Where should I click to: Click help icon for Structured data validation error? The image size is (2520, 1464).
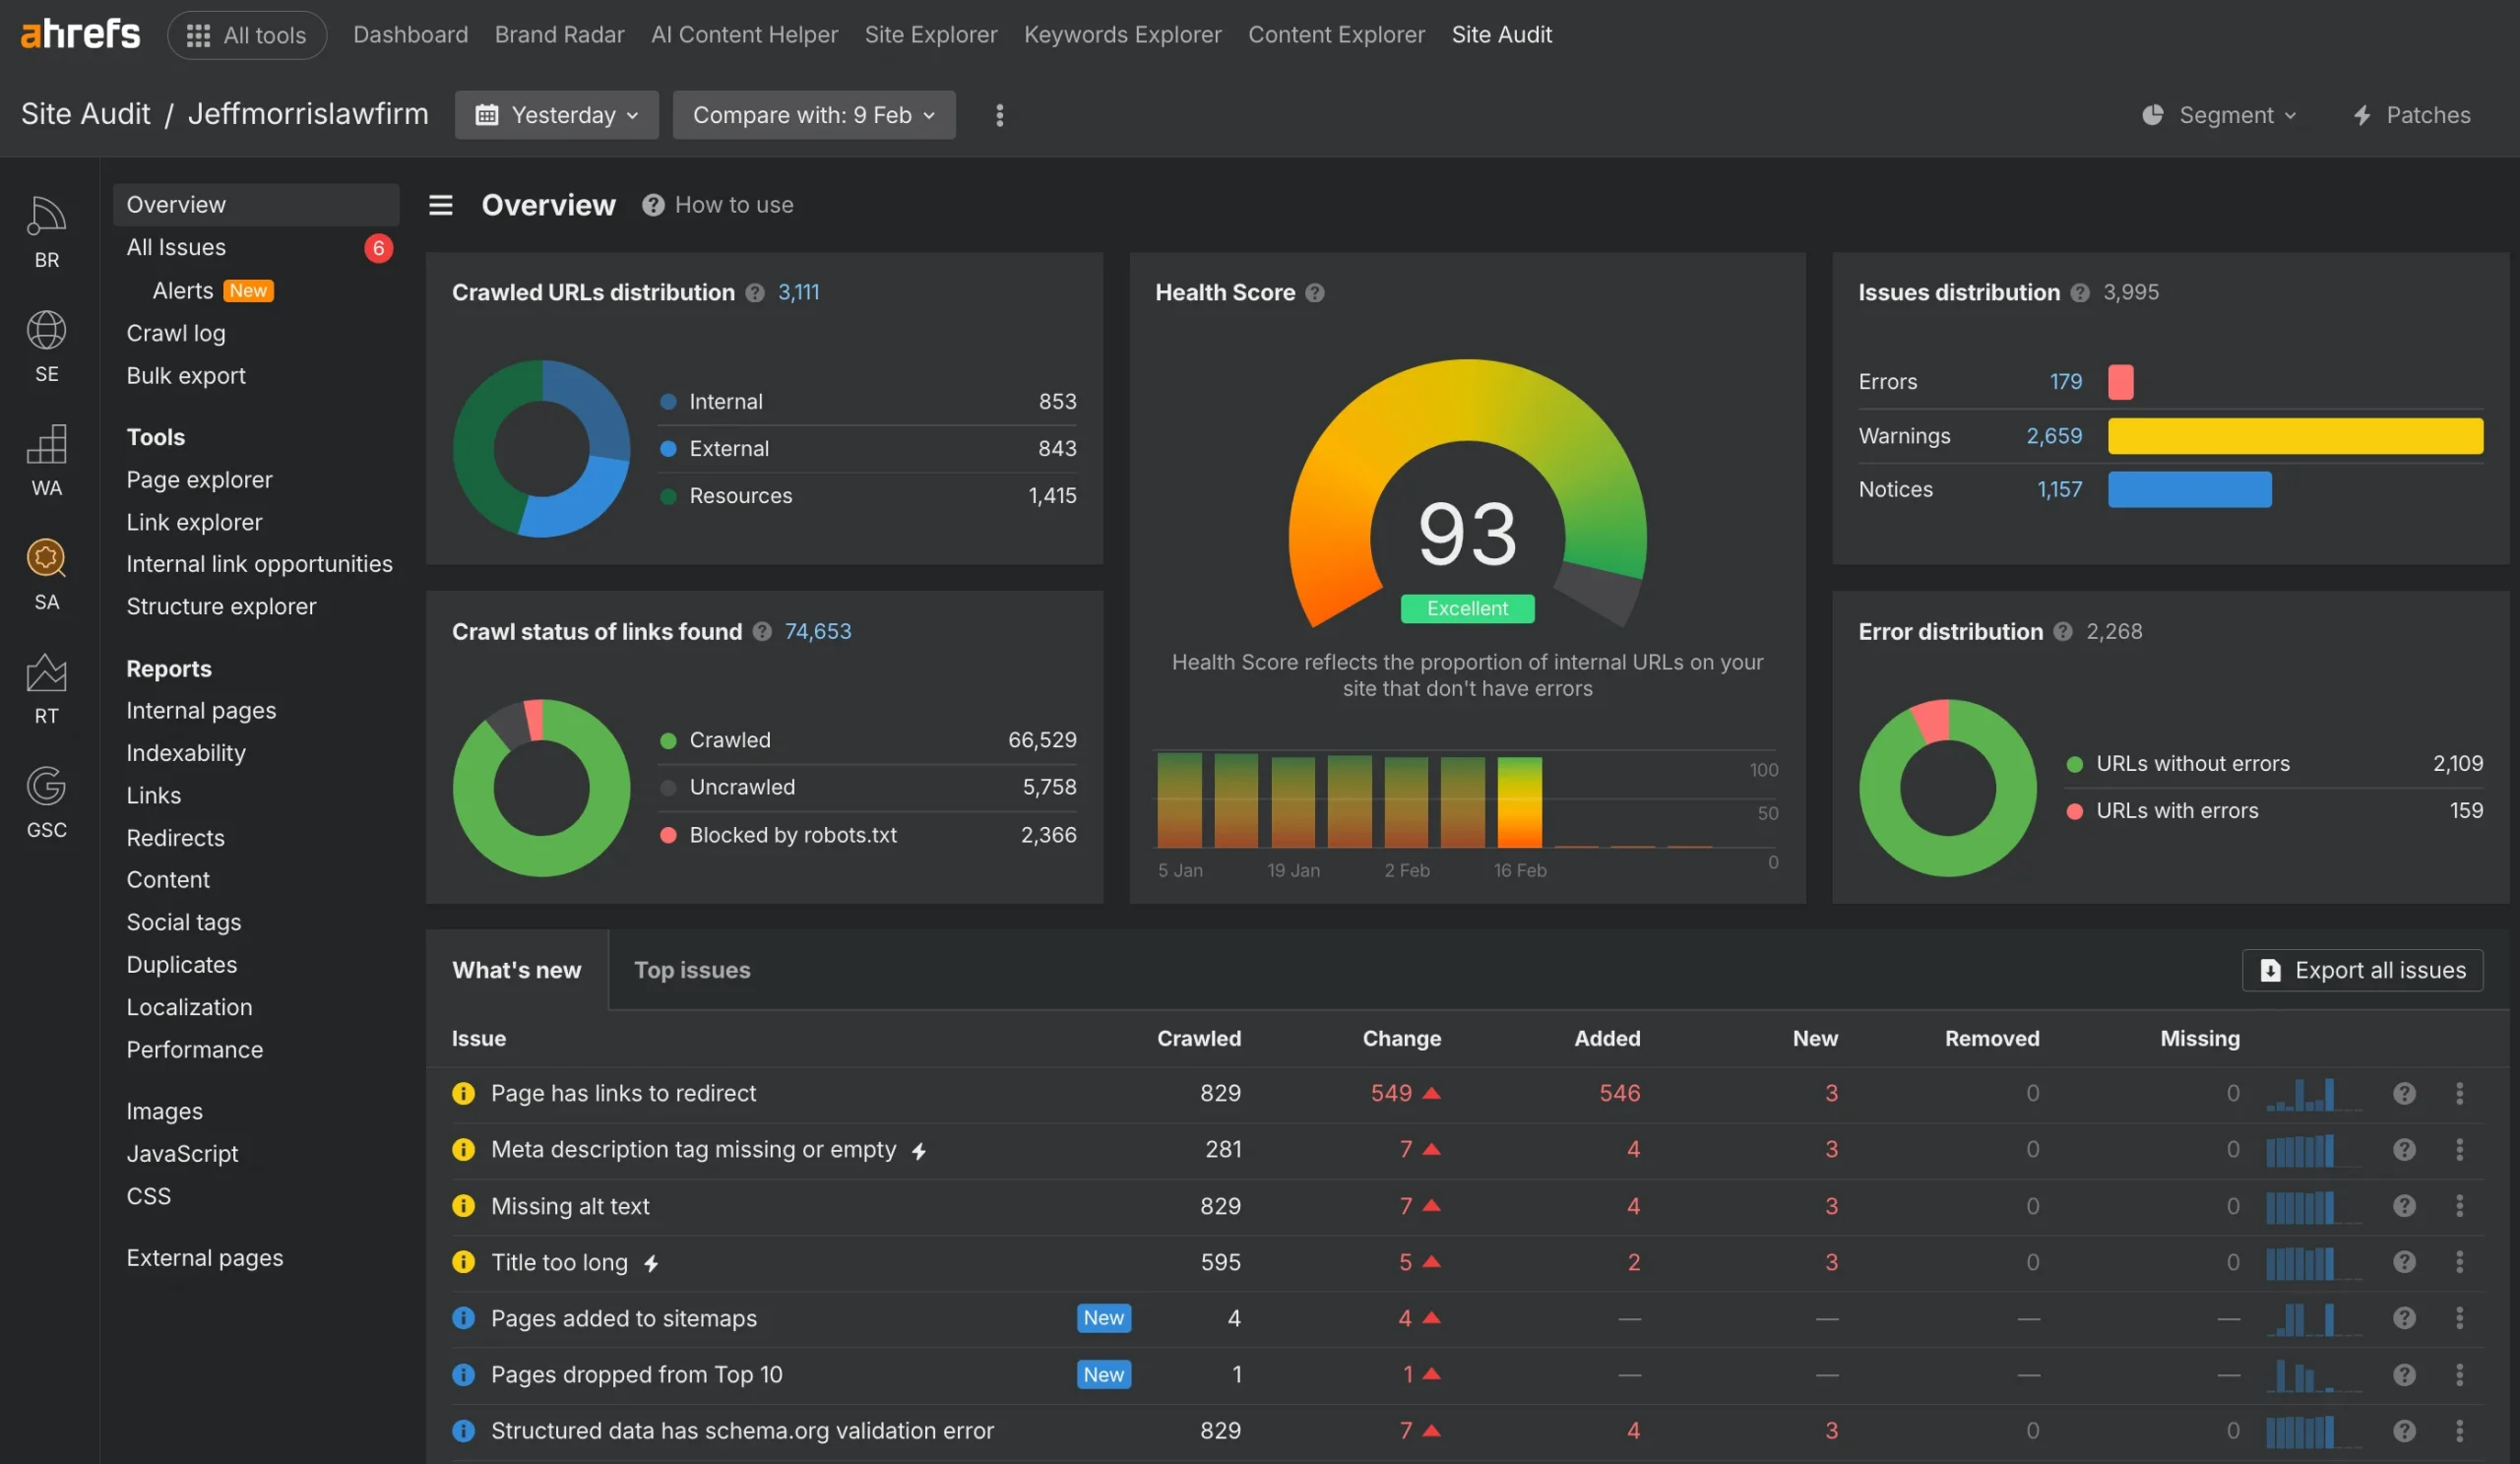point(2404,1430)
